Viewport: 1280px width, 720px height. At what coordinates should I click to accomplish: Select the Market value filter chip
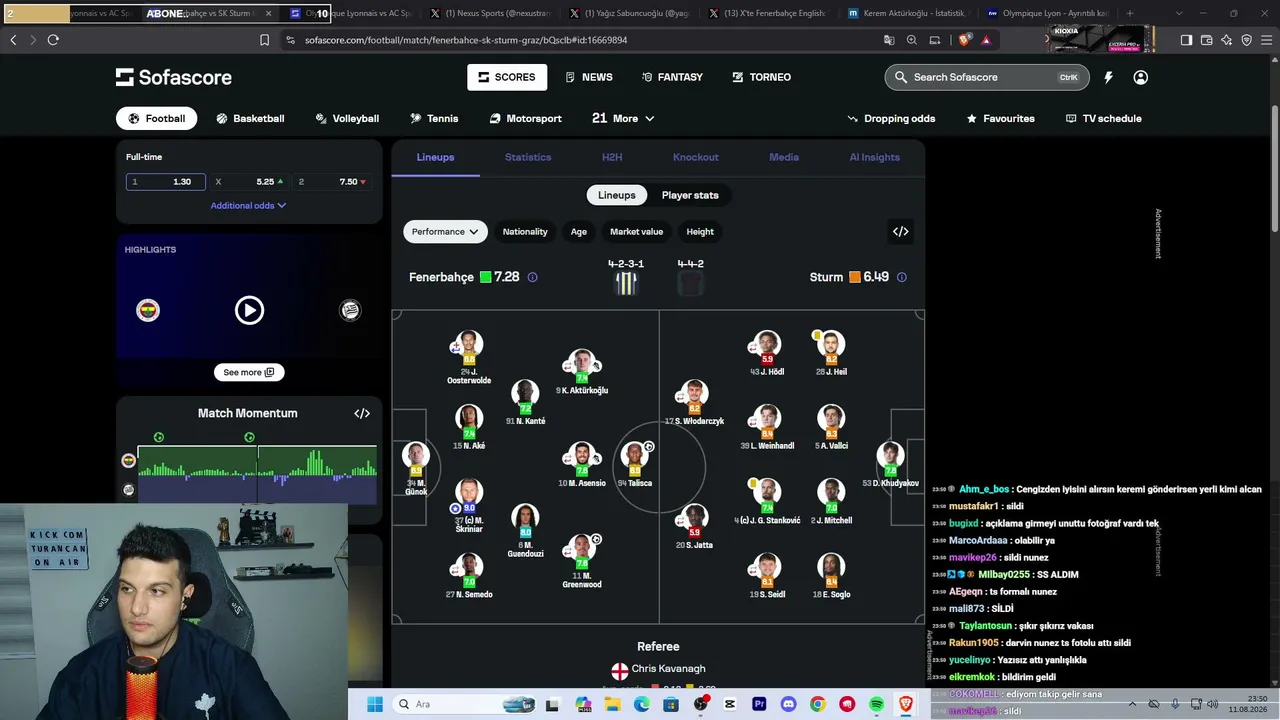tap(637, 232)
